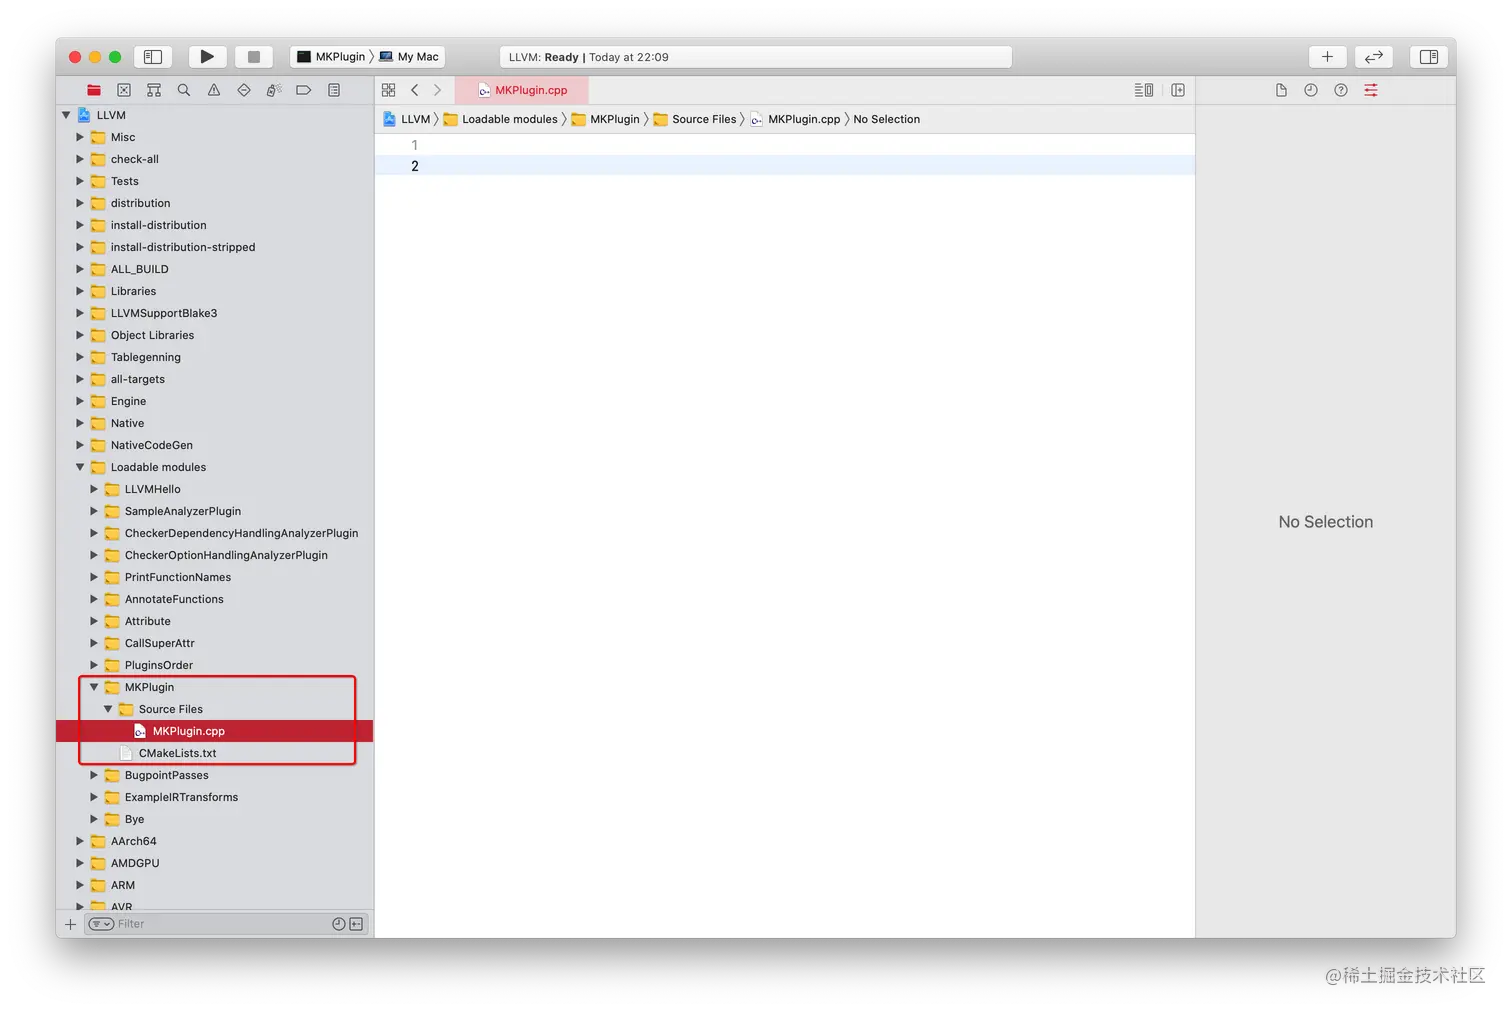
Task: Toggle the inspectors panel on the right
Action: click(1429, 57)
